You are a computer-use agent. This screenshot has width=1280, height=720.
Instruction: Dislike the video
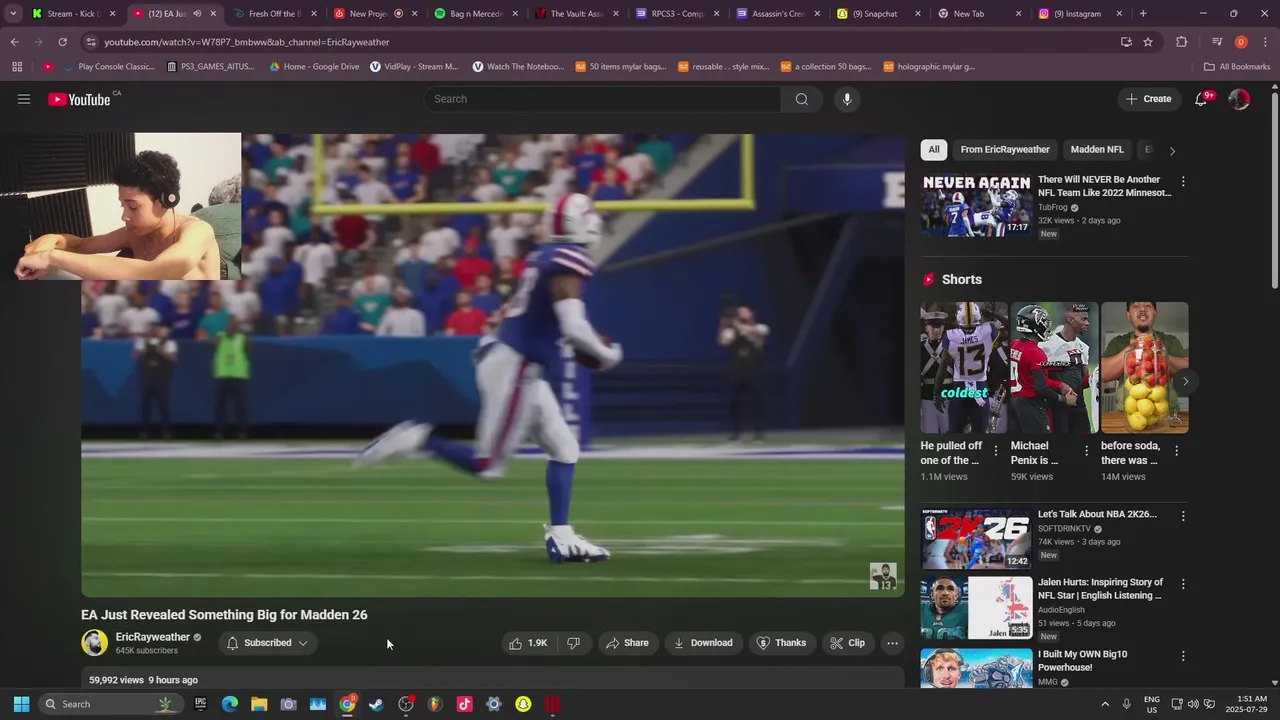click(574, 643)
